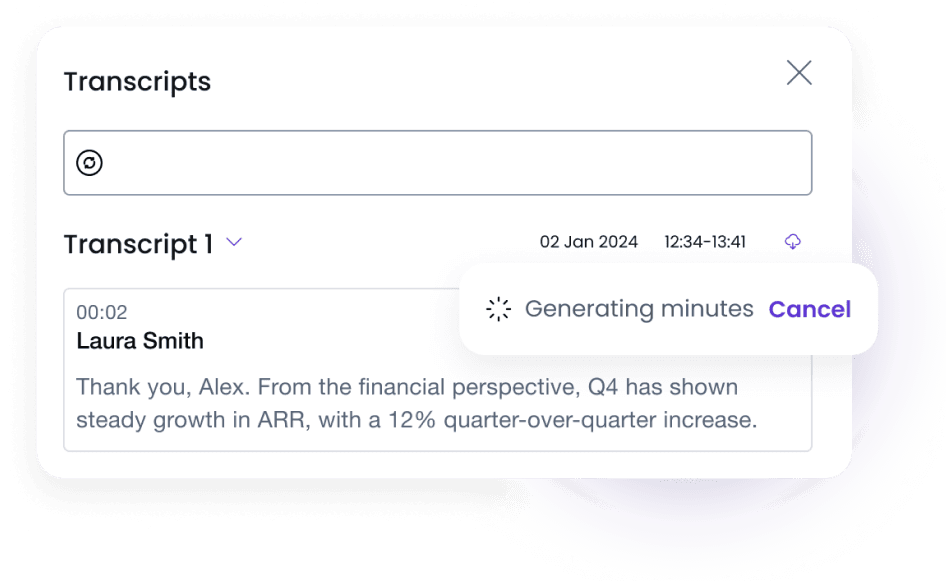This screenshot has width=946, height=581.
Task: Open the chevron next to Transcript 1
Action: (x=234, y=243)
